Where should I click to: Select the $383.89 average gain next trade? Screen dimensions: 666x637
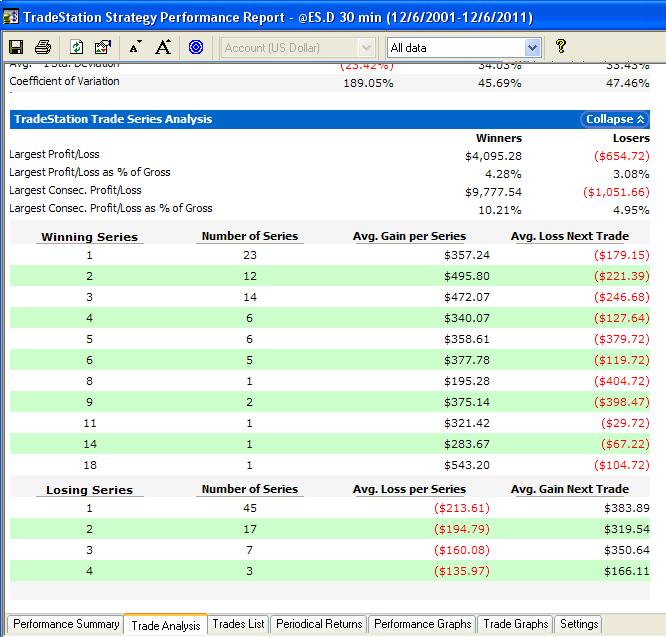click(626, 508)
